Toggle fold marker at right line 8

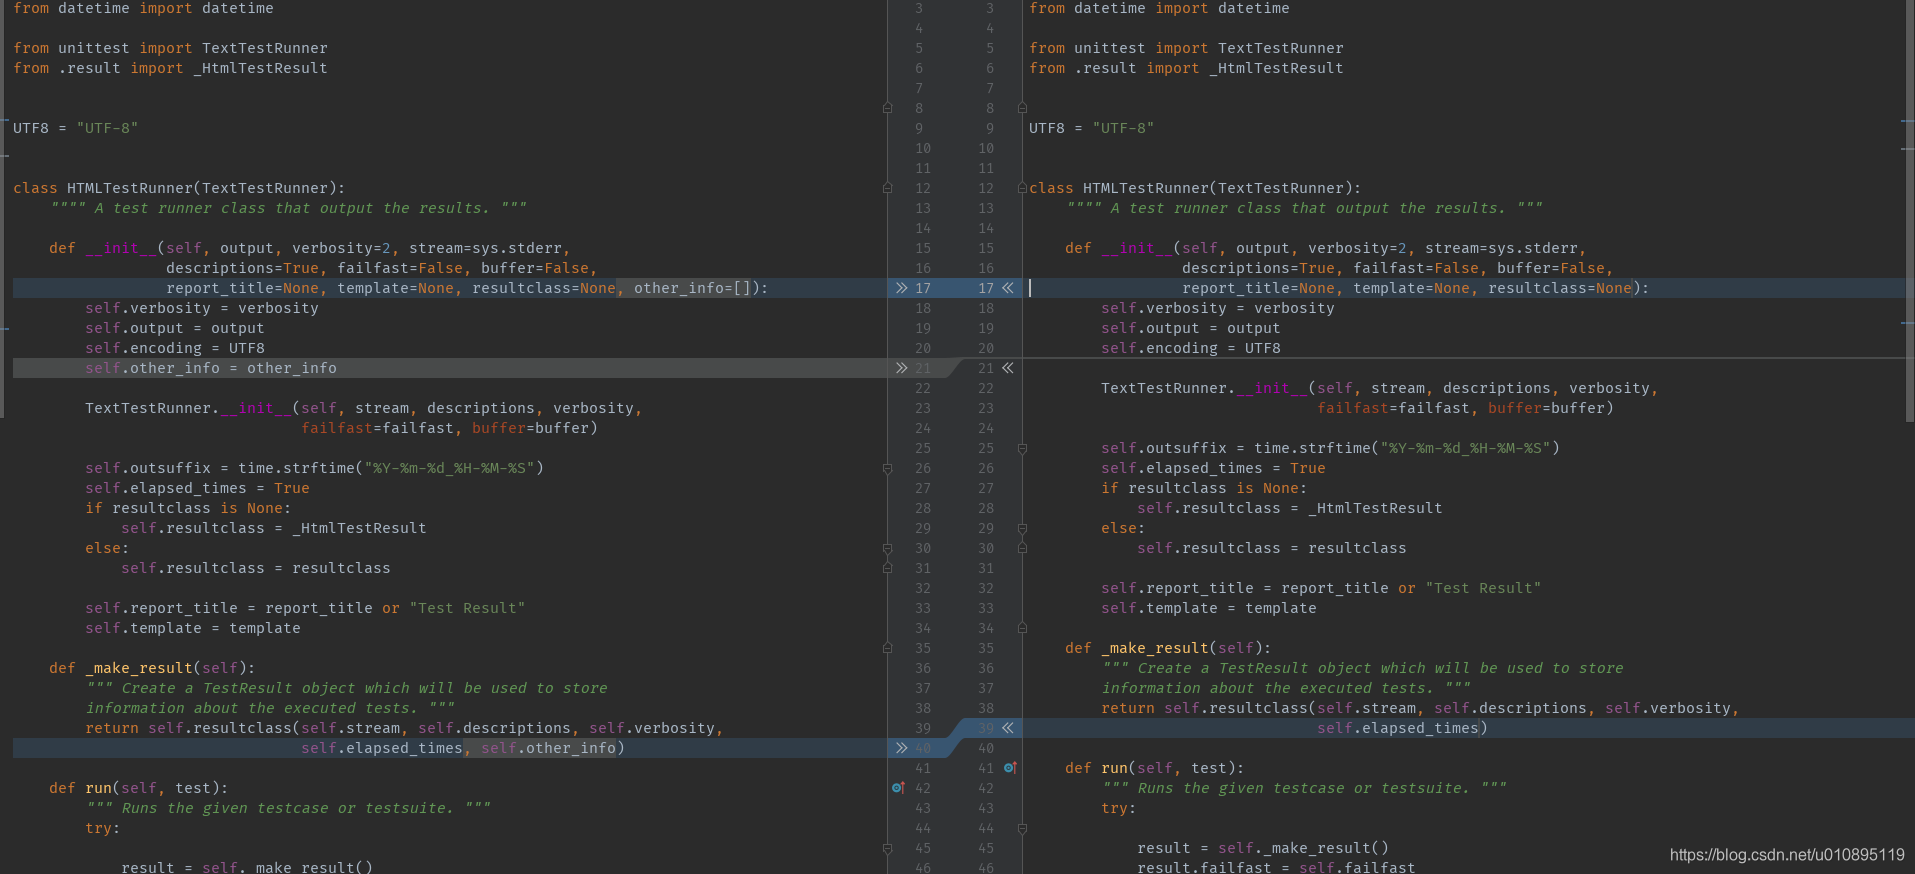click(x=1022, y=108)
